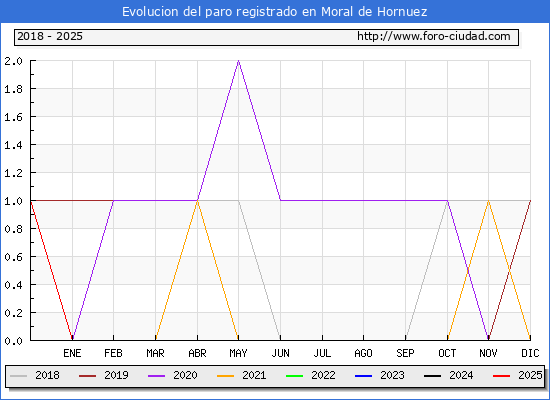Select the '2023' legend label
The width and height of the screenshot is (550, 400).
393,375
